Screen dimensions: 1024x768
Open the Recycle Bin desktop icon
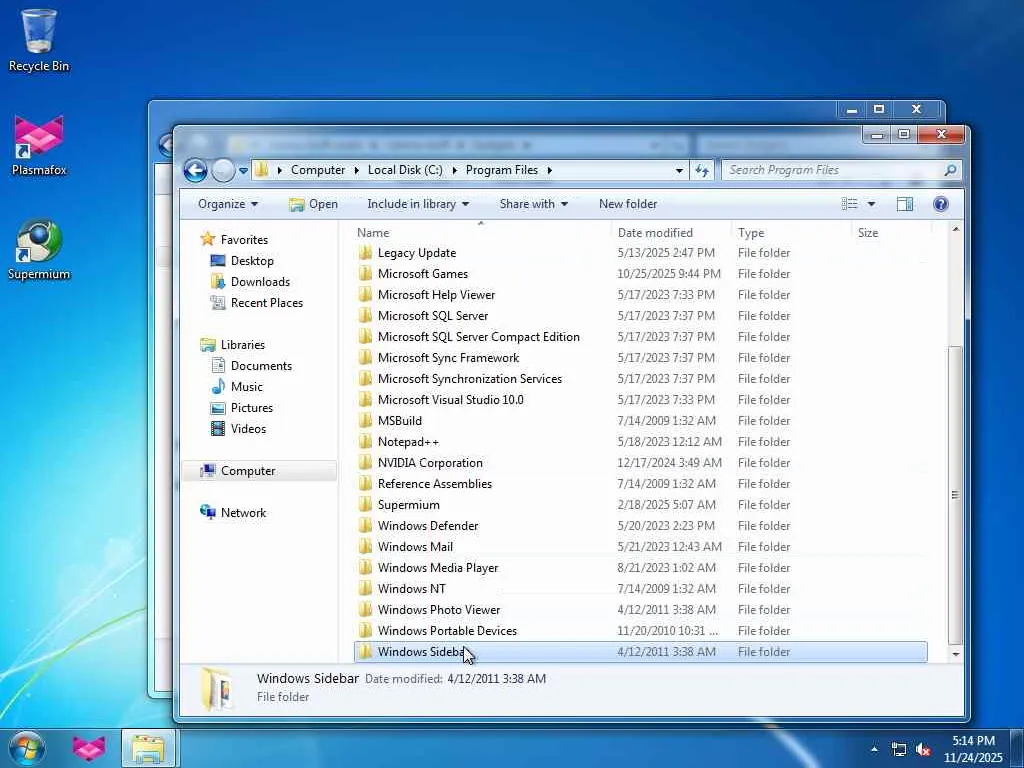pyautogui.click(x=39, y=39)
